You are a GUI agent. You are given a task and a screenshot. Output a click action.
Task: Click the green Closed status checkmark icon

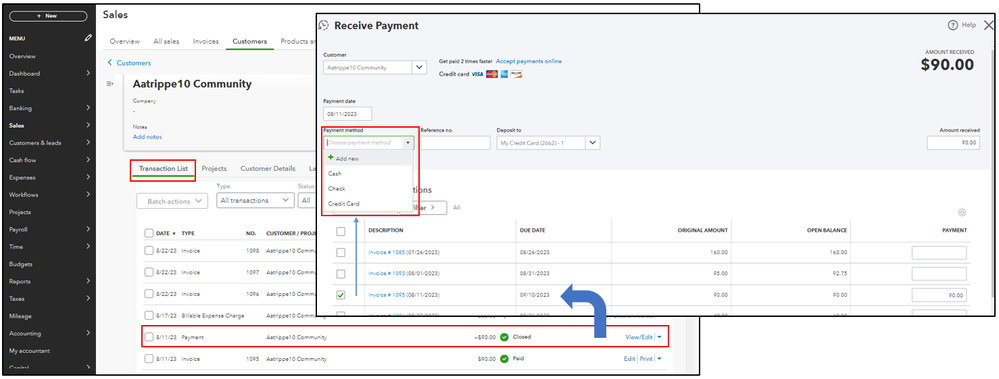(x=505, y=337)
